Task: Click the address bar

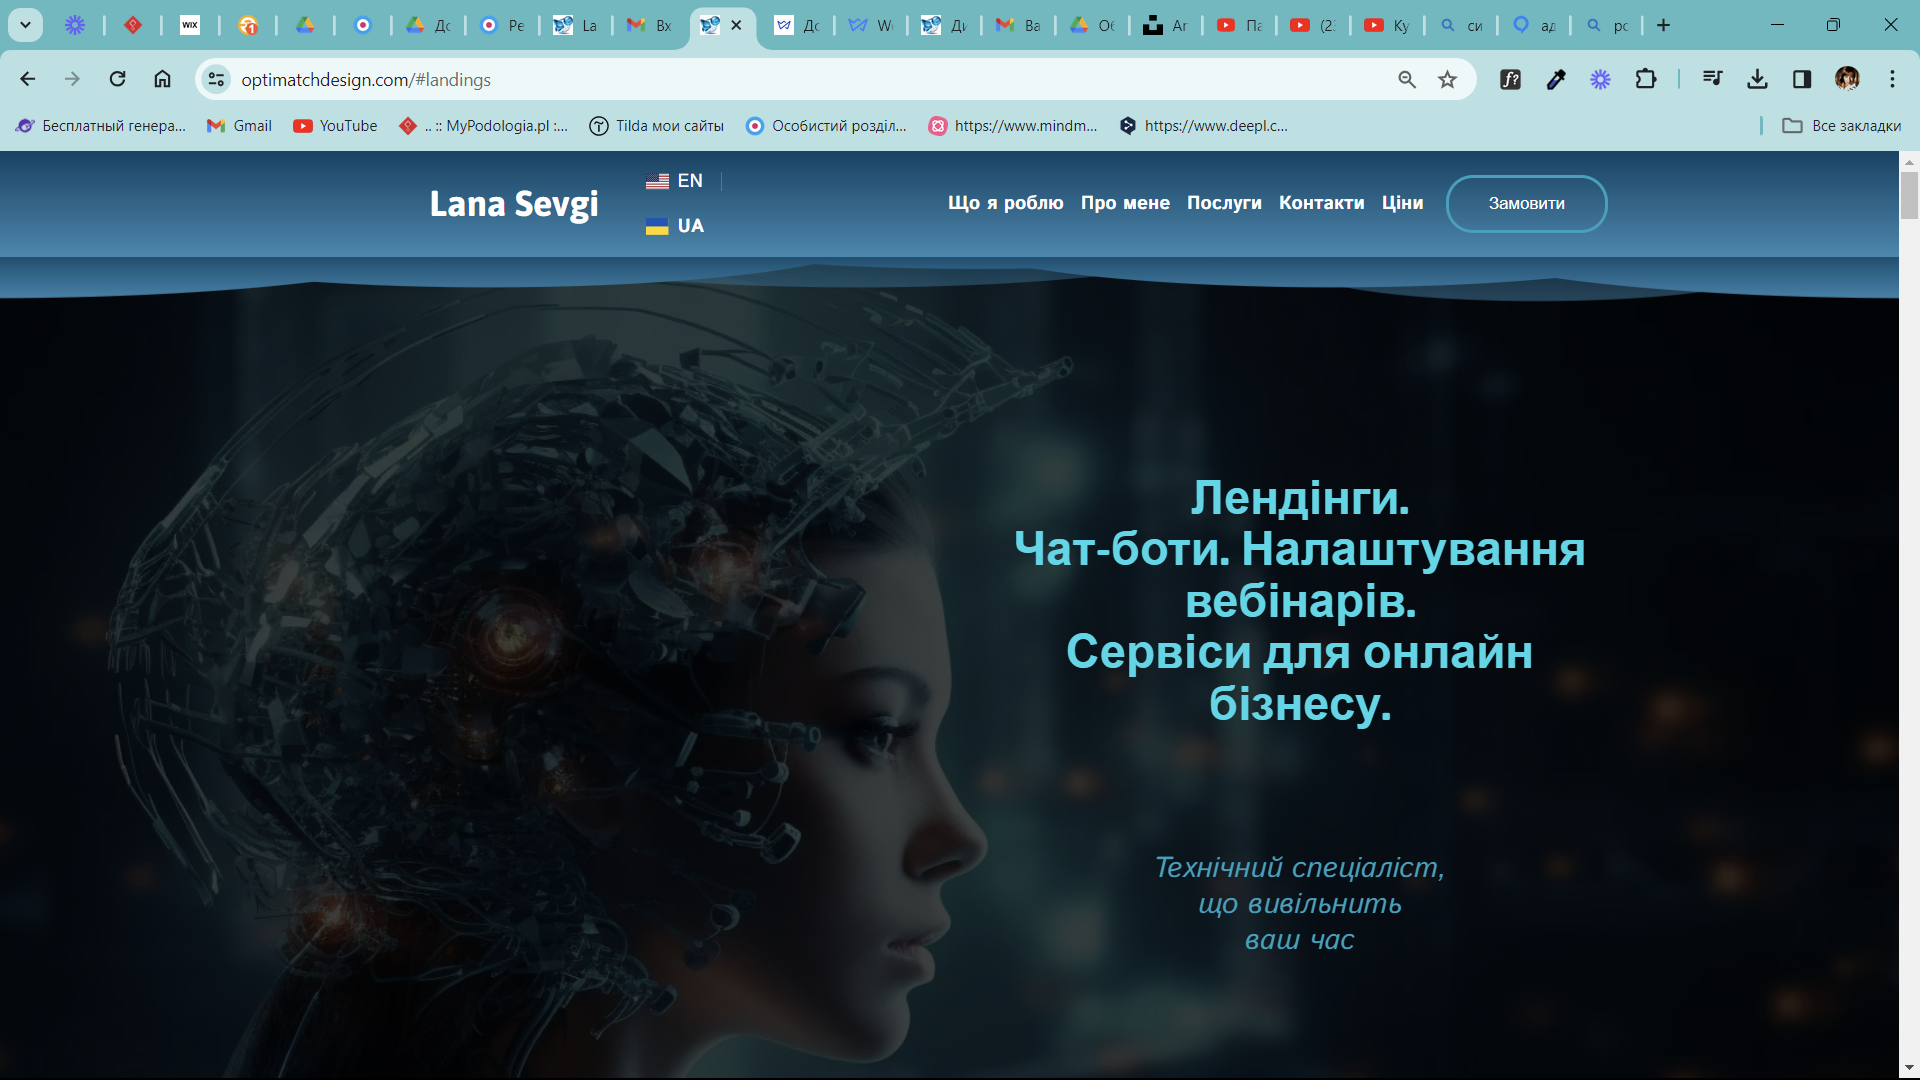Action: click(700, 79)
